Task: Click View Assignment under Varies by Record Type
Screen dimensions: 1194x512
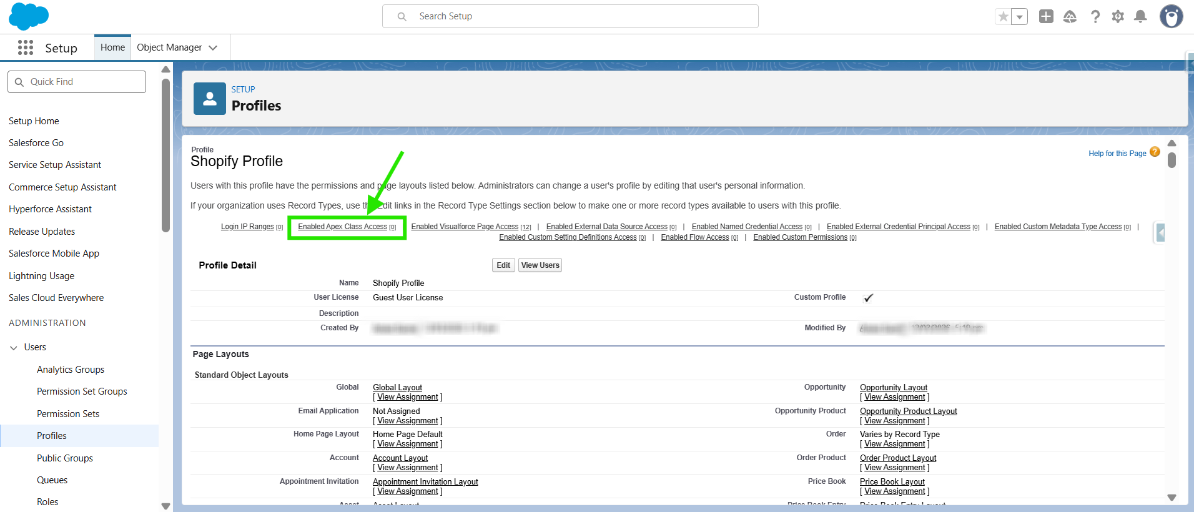Action: 895,443
